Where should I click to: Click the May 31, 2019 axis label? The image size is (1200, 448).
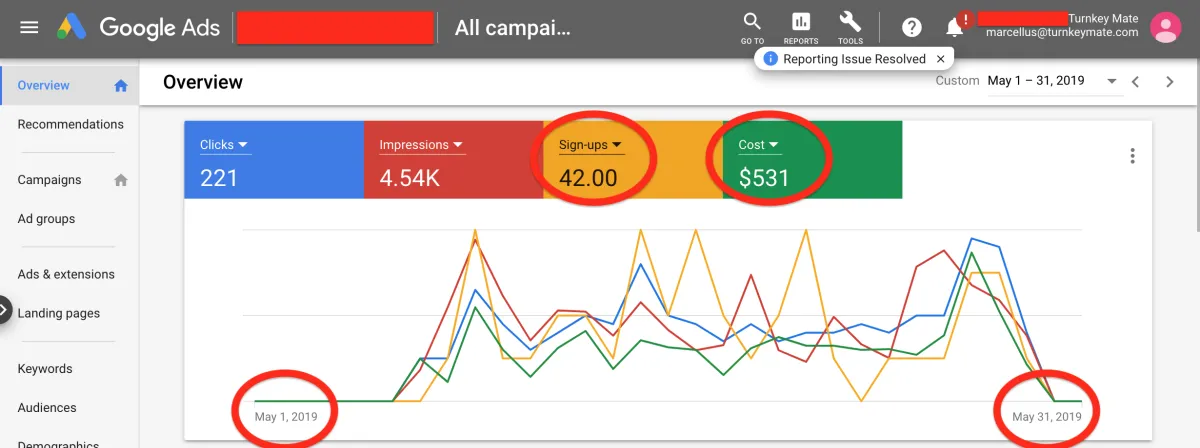(x=1046, y=416)
